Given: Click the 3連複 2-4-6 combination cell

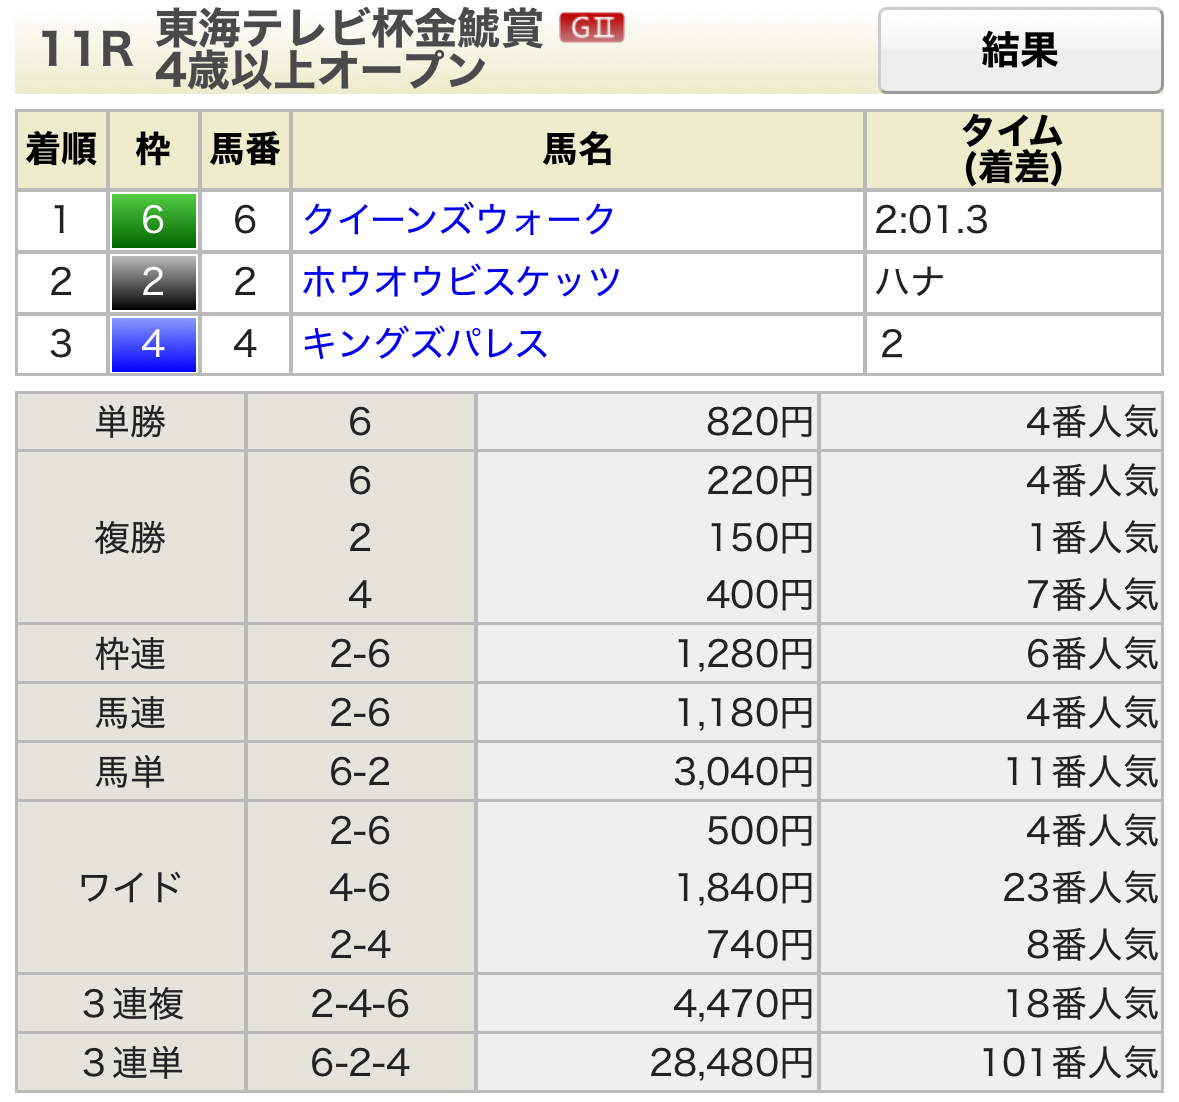Looking at the screenshot, I should pos(360,1004).
